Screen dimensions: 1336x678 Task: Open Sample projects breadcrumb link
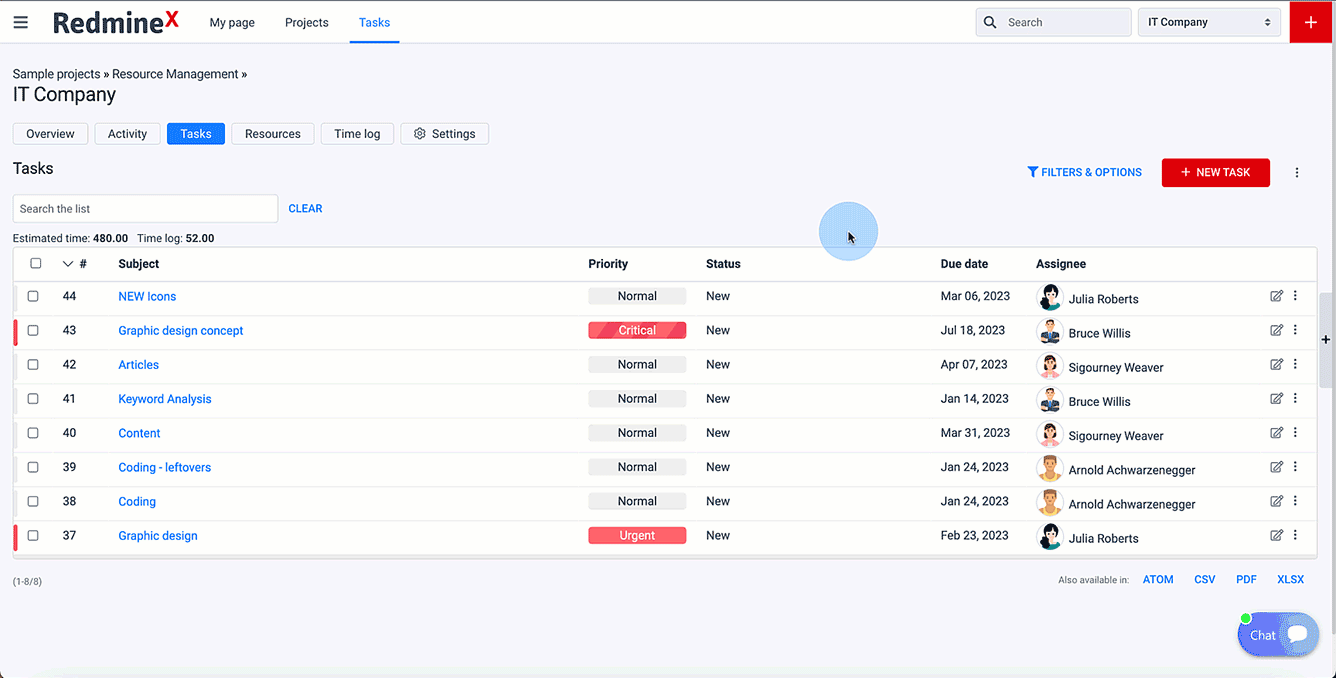57,74
